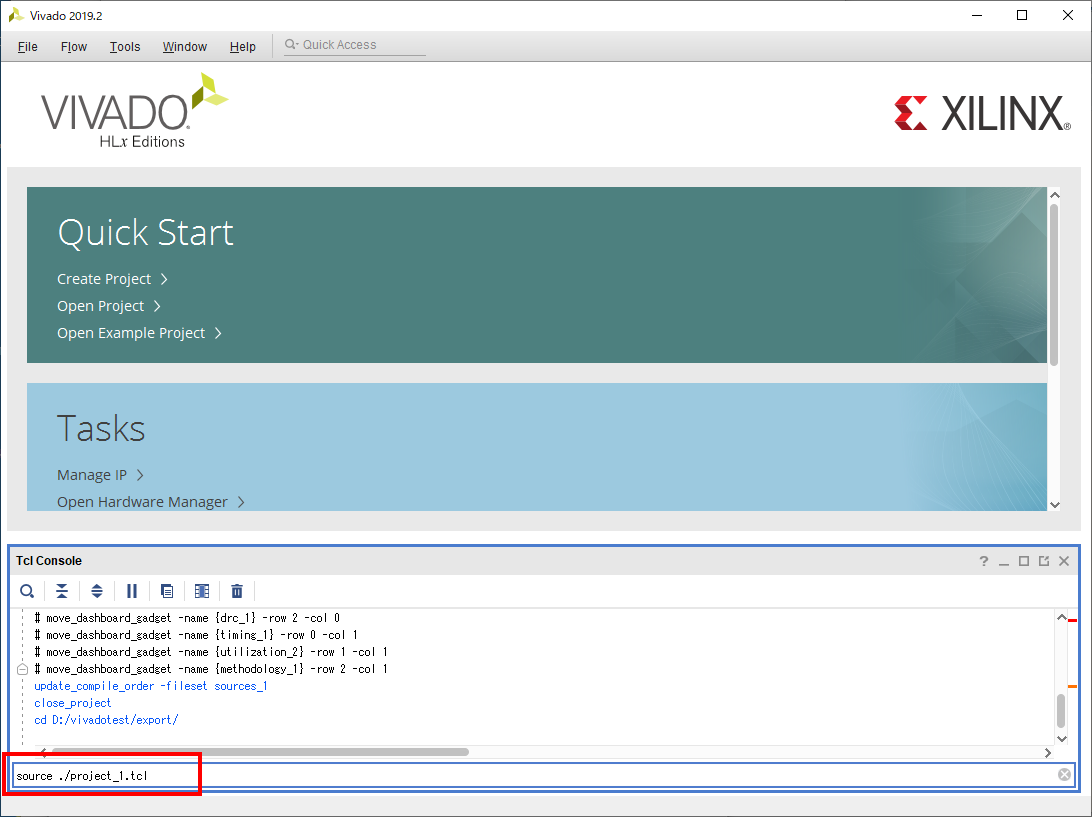Click the Create Project link
This screenshot has height=817, width=1092.
[112, 279]
